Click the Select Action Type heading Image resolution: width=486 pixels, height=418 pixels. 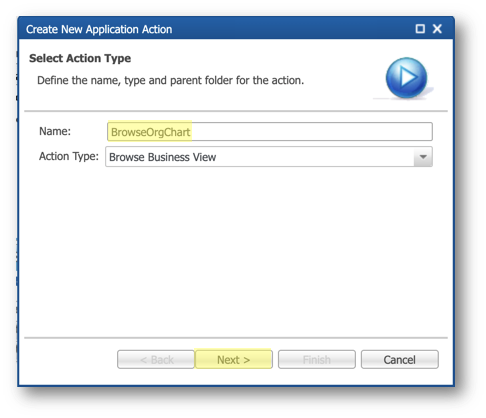point(80,58)
